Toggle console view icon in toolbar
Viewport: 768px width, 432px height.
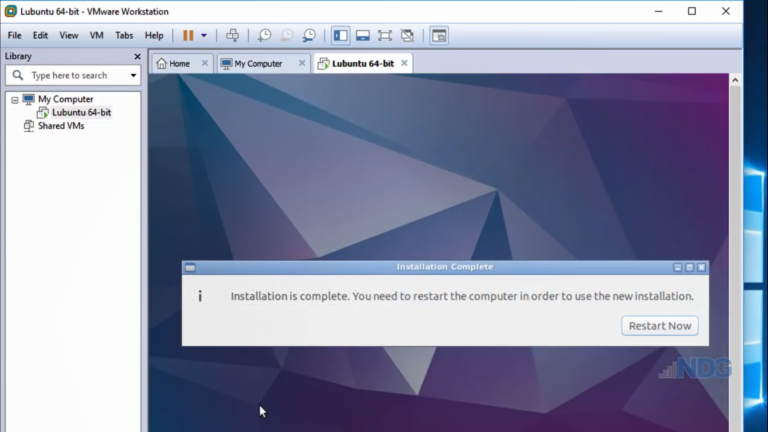point(439,35)
